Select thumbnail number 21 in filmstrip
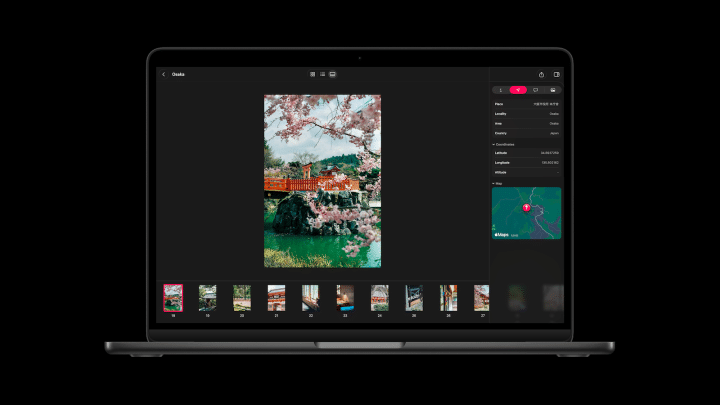Image resolution: width=720 pixels, height=405 pixels. pyautogui.click(x=276, y=298)
